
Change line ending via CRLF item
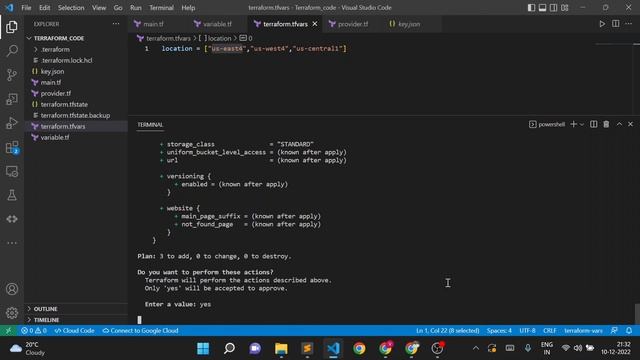[549, 330]
